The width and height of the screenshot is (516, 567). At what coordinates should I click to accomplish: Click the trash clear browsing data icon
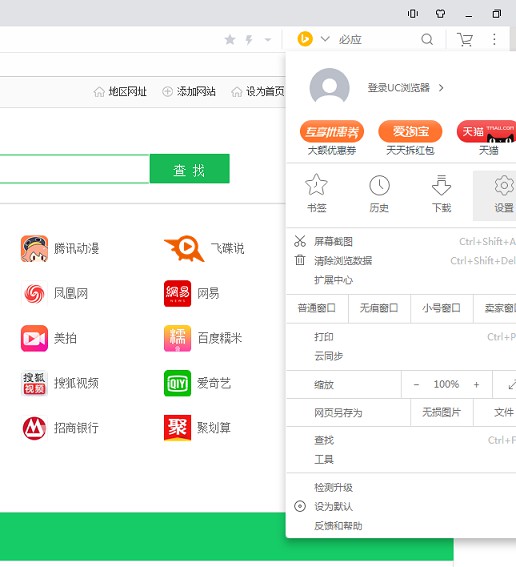(300, 260)
